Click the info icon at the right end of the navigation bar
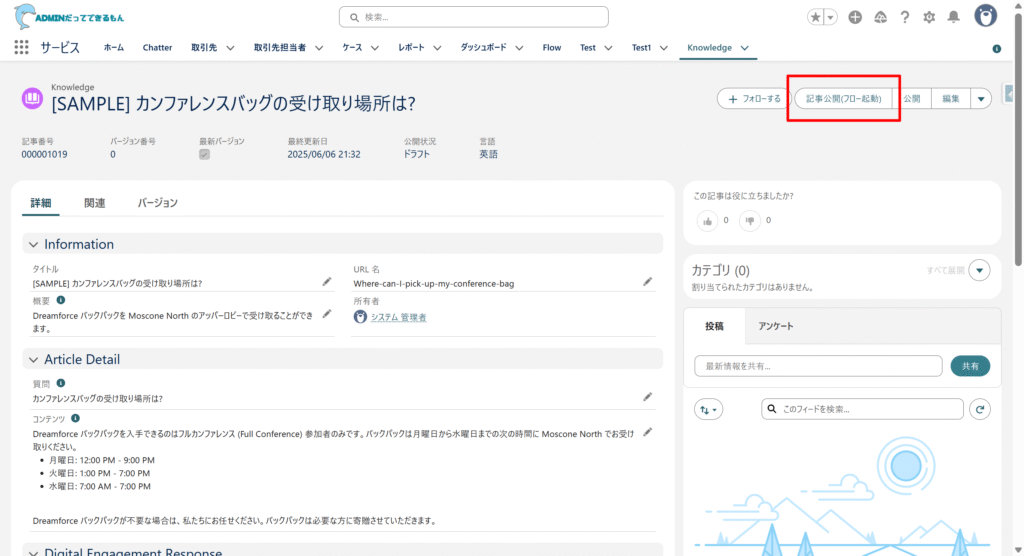This screenshot has height=556, width=1024. [x=997, y=49]
